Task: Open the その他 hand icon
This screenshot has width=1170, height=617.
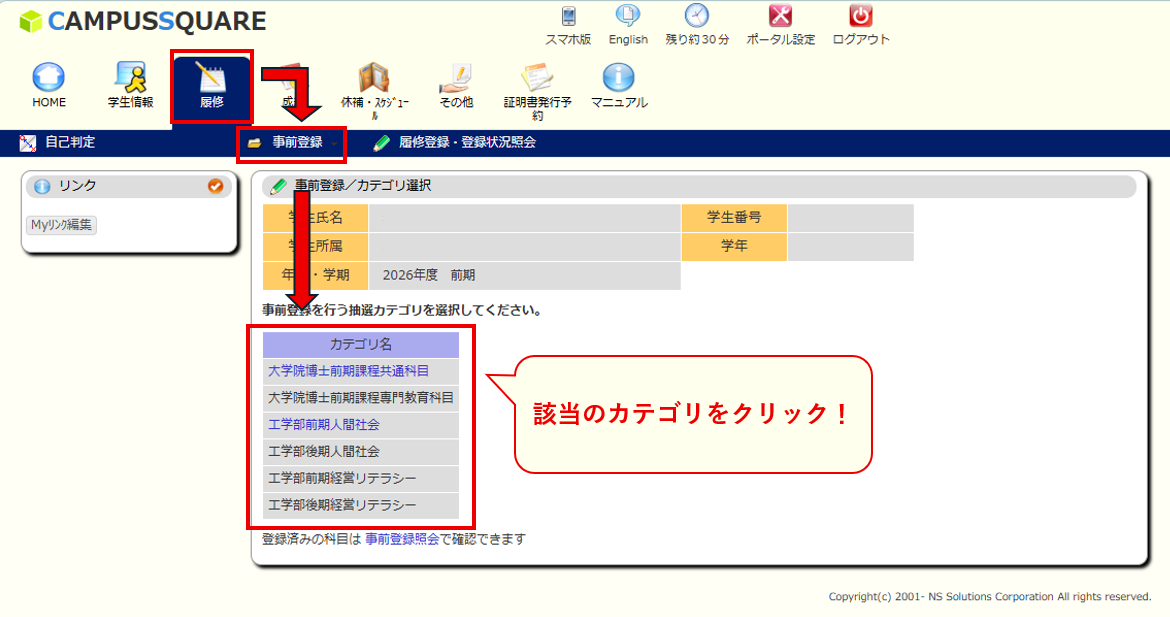Action: (456, 77)
